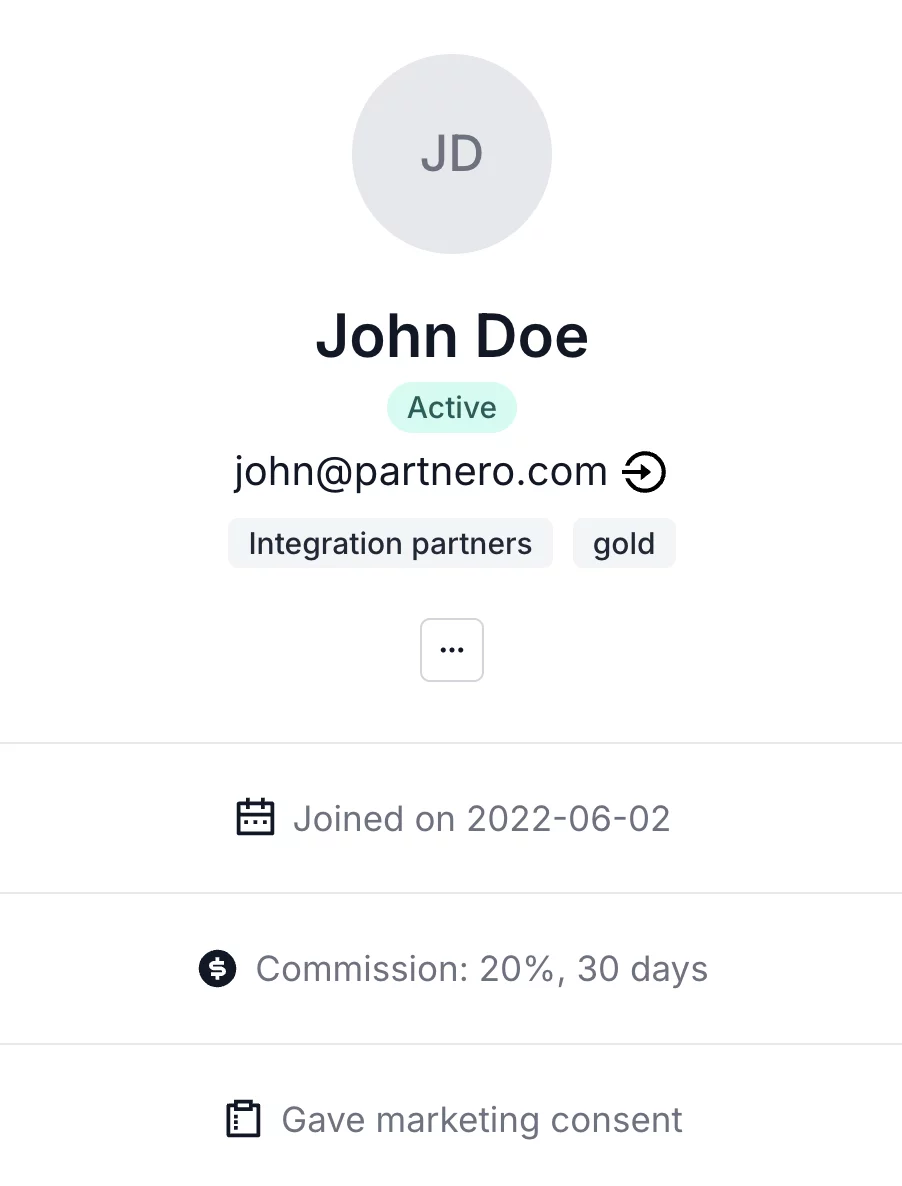Click the 2022-06-02 join date value
This screenshot has height=1186, width=902.
pos(568,819)
